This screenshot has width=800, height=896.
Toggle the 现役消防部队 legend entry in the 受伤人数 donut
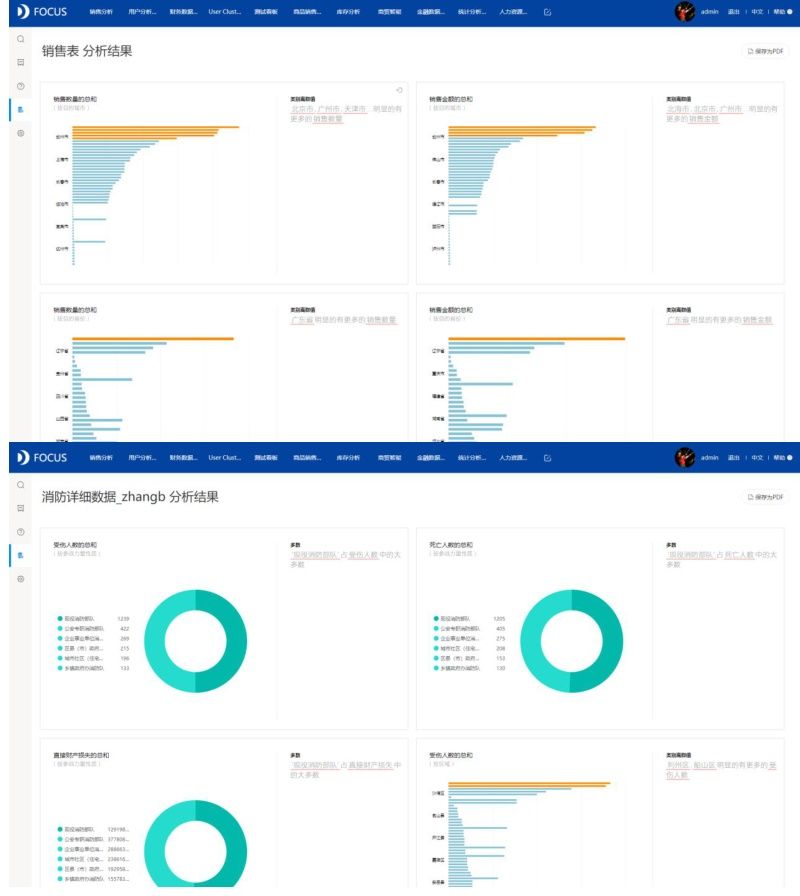[79, 619]
